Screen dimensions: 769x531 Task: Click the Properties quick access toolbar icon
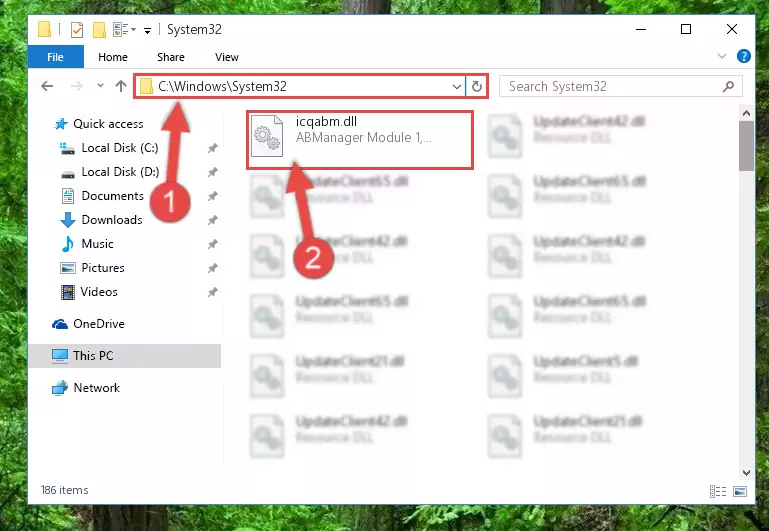point(77,30)
